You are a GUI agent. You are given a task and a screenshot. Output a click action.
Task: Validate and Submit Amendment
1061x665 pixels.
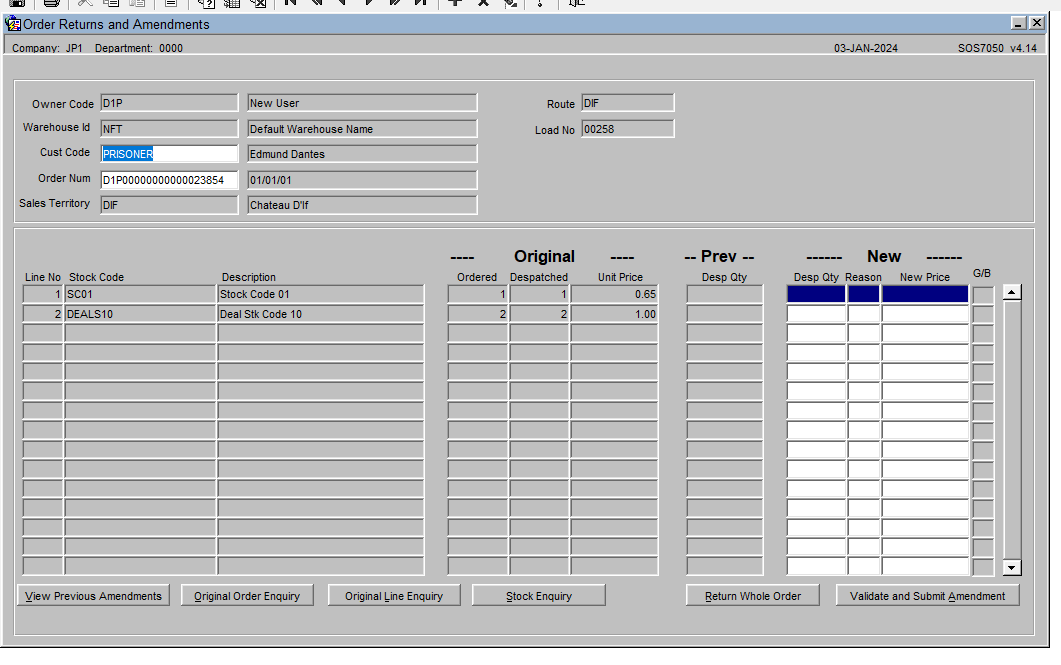pyautogui.click(x=927, y=595)
